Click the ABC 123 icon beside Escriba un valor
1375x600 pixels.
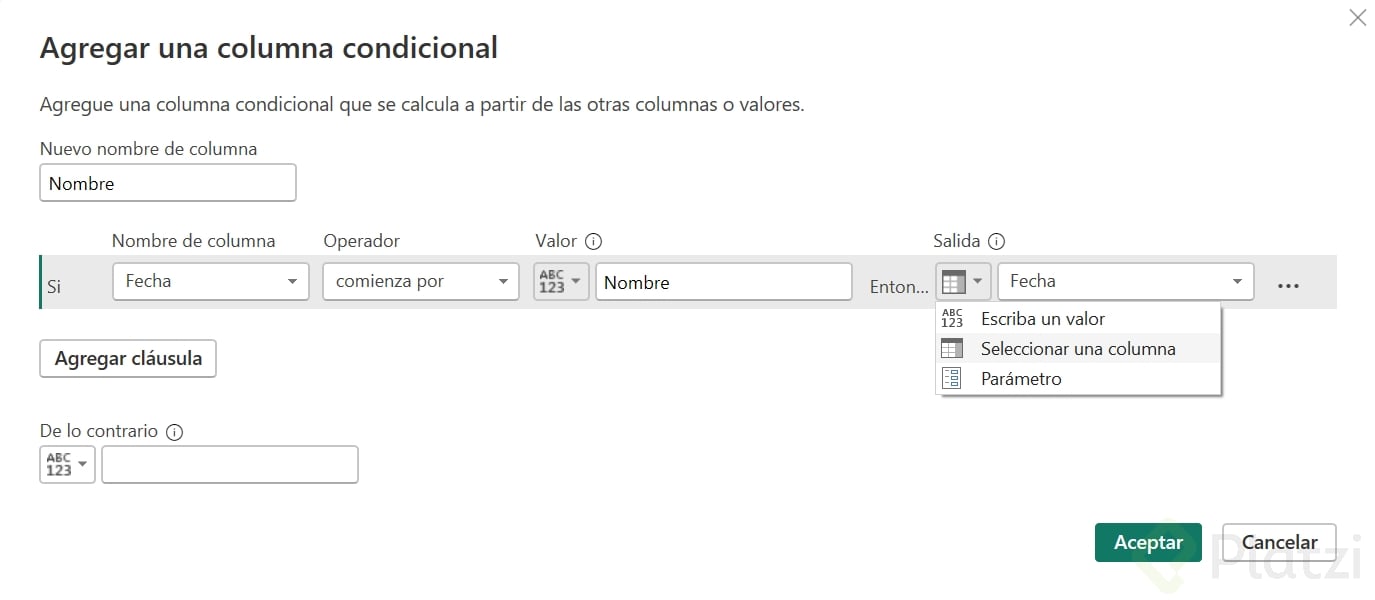[952, 319]
